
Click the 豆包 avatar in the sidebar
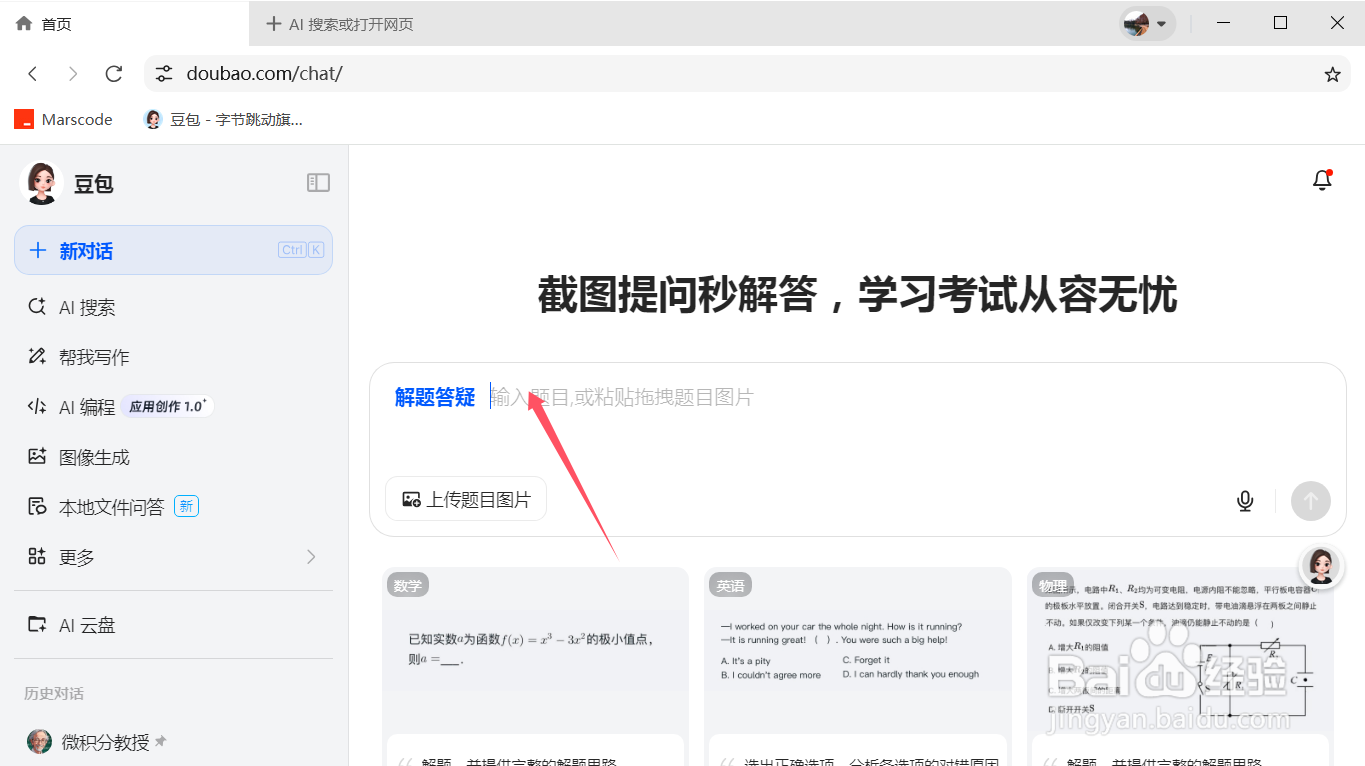coord(41,183)
